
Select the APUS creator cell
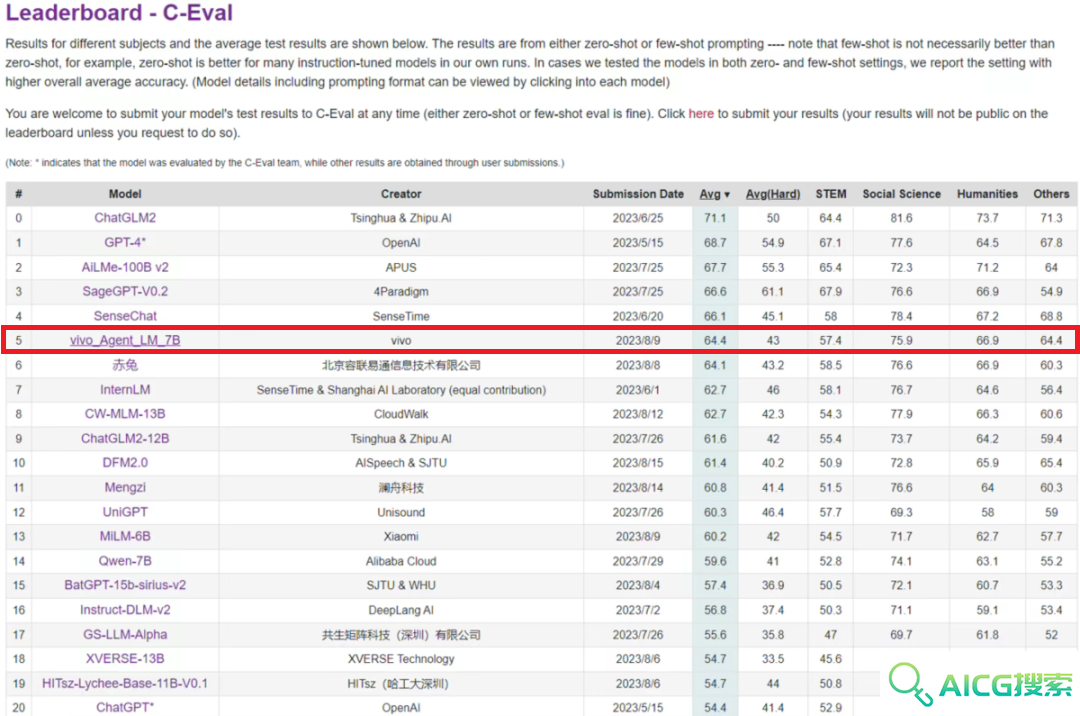(x=401, y=267)
